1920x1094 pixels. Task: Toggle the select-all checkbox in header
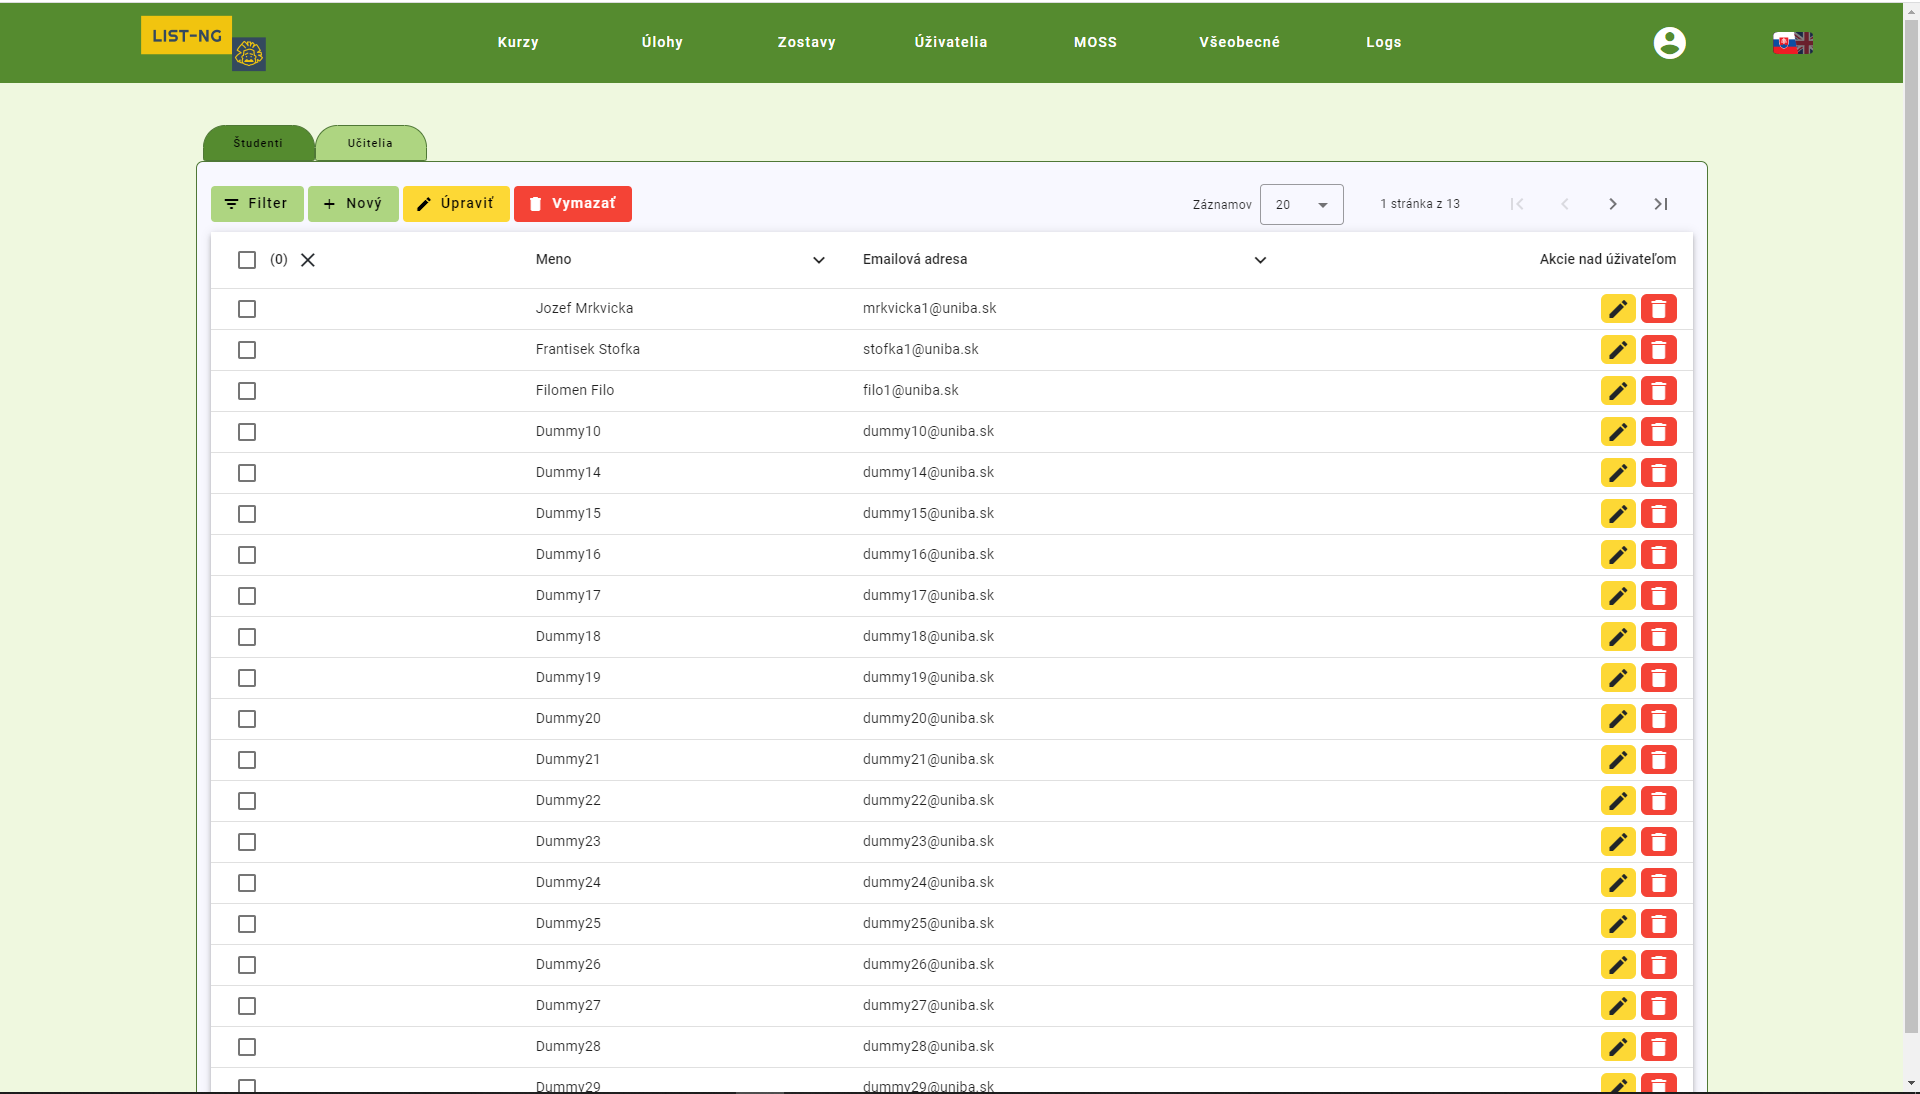point(247,260)
